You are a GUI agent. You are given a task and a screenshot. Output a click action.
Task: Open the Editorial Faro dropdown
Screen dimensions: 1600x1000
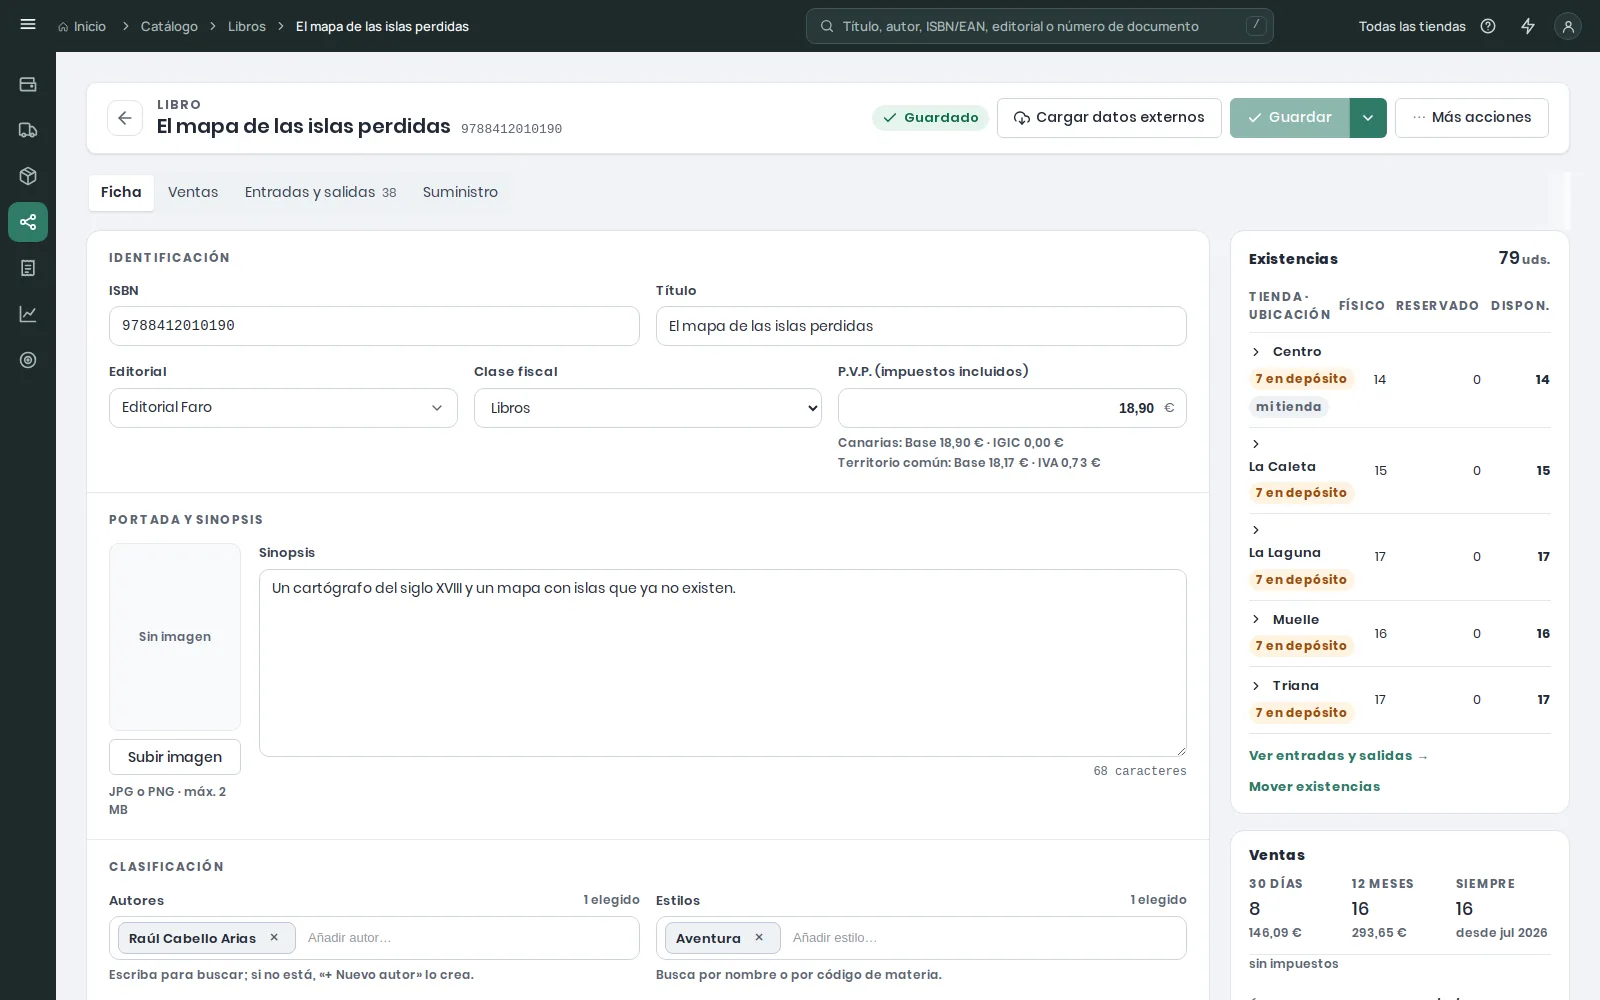click(283, 408)
